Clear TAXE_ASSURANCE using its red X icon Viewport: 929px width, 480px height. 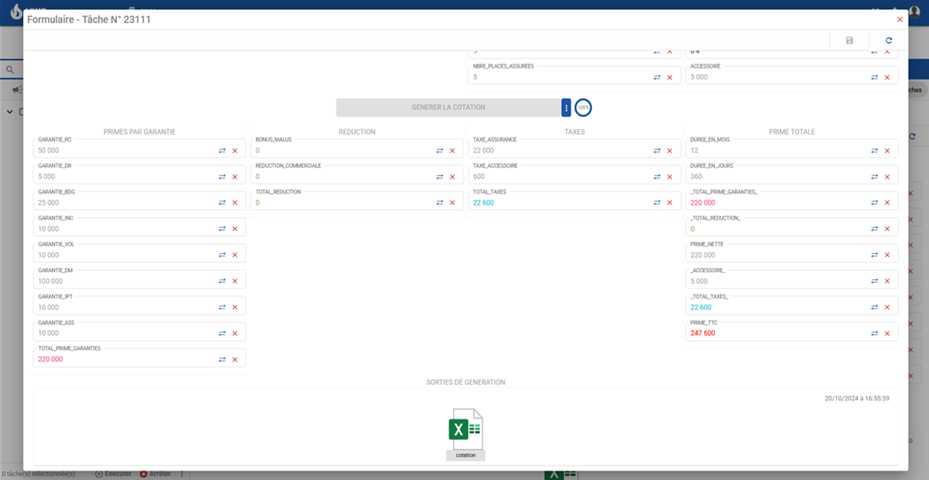[669, 150]
